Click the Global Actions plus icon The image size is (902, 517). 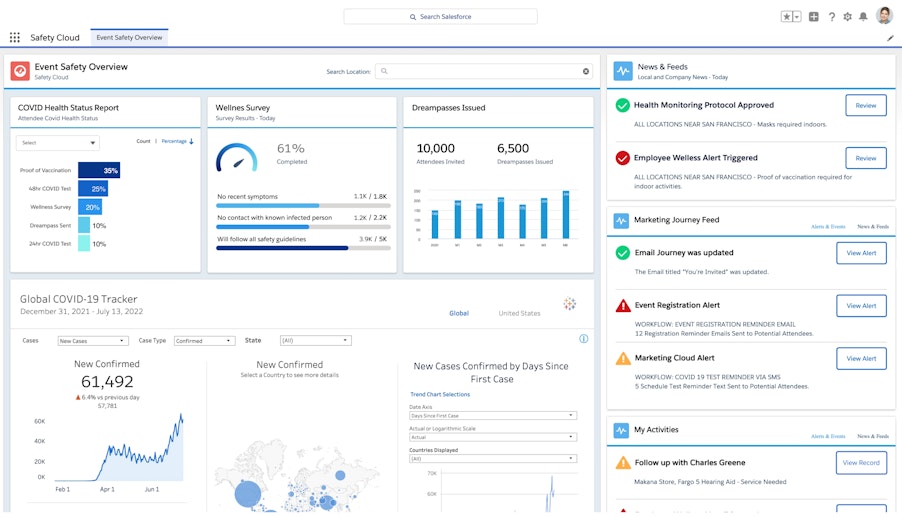[813, 17]
